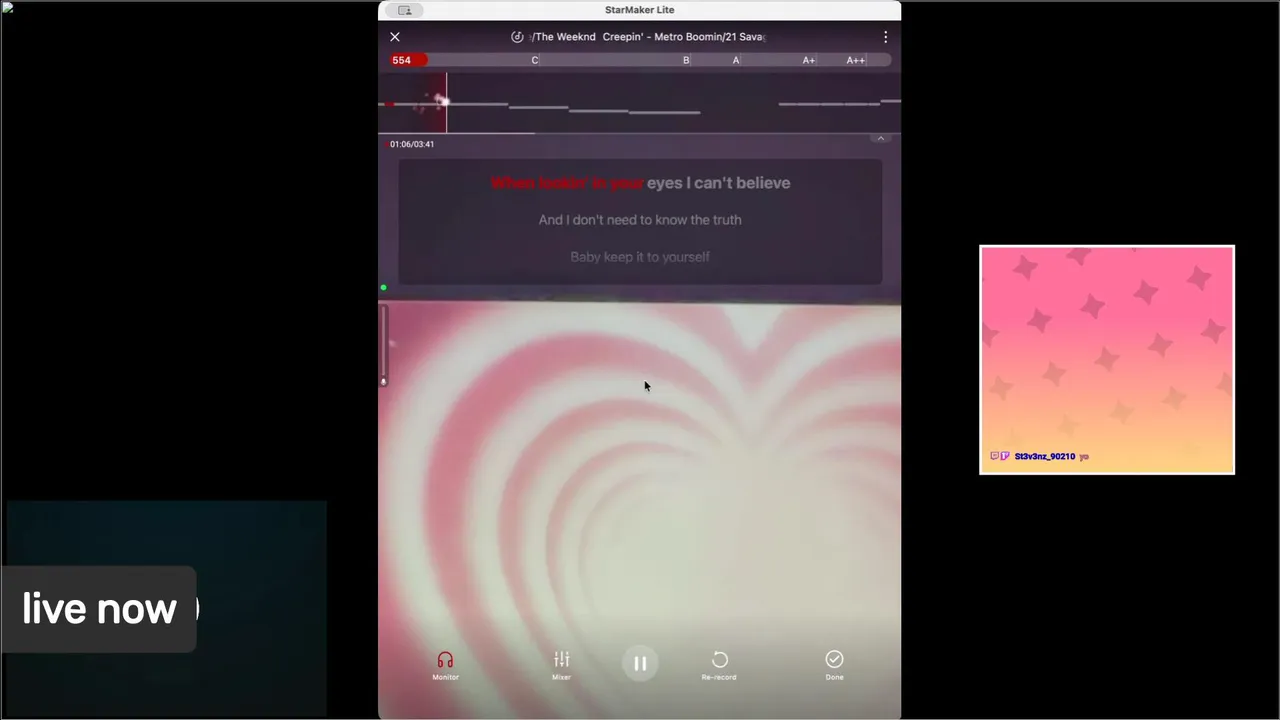Close the recording screen with the X
Viewport: 1280px width, 720px height.
(x=395, y=37)
